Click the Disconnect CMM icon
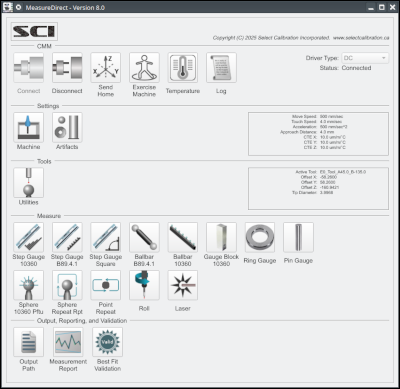The image size is (400, 389). click(67, 68)
